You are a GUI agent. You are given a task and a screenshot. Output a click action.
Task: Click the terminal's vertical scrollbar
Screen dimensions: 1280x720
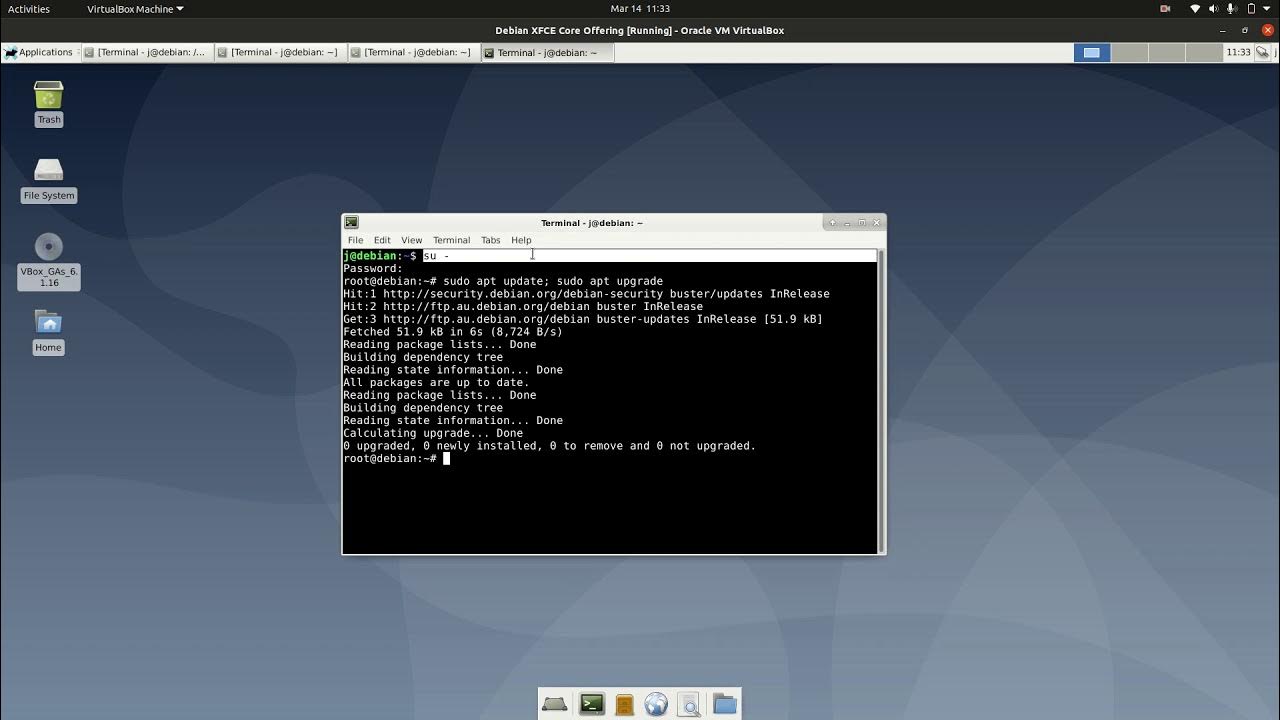[881, 401]
